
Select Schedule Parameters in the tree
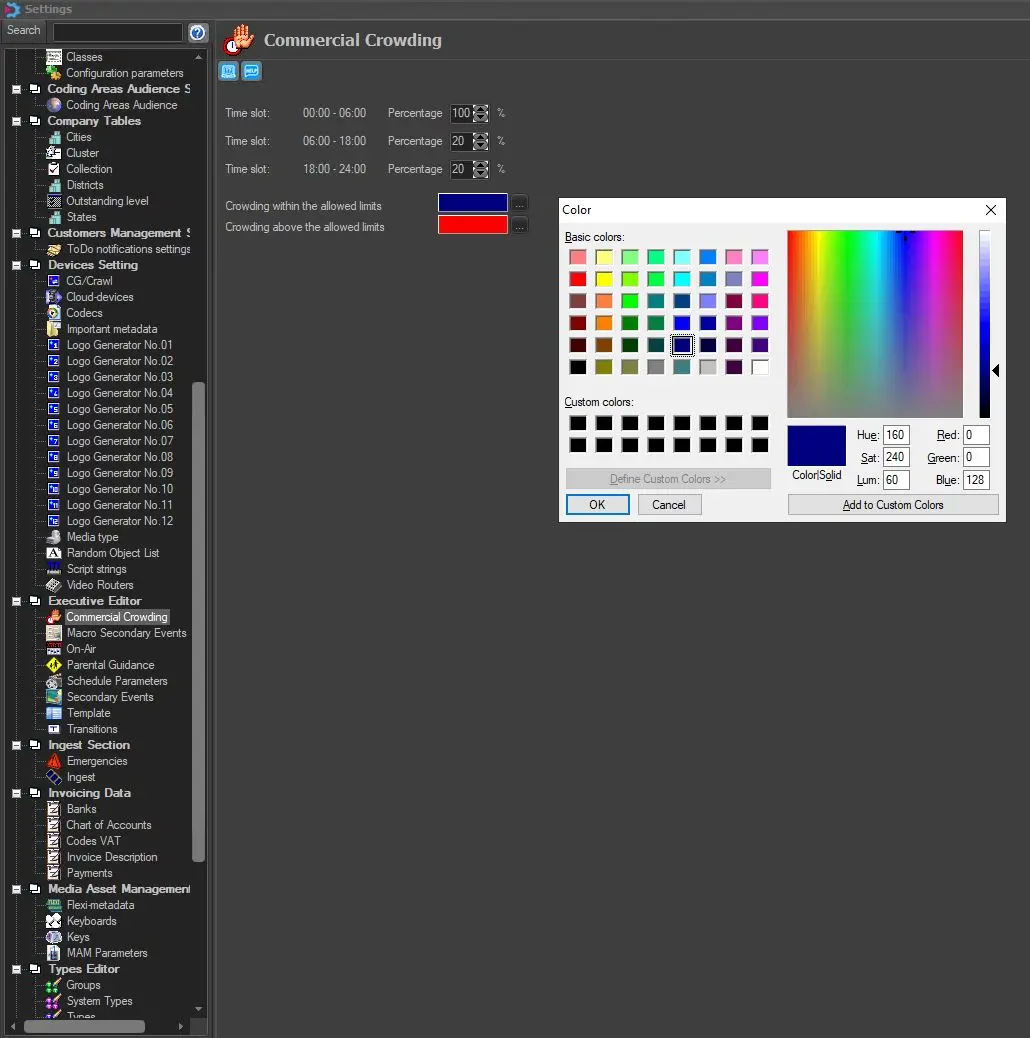click(116, 681)
